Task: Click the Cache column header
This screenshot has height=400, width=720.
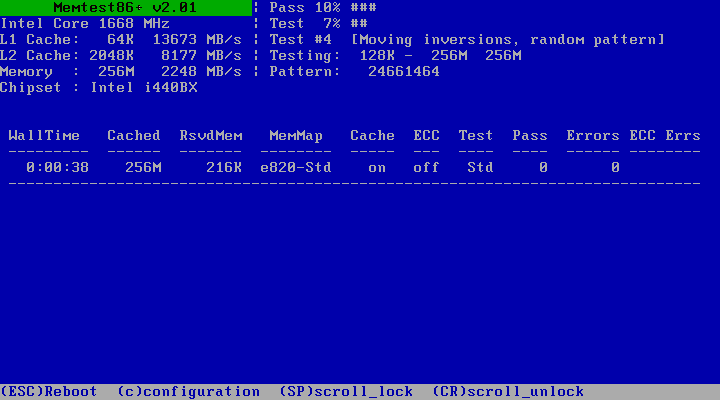Action: (372, 135)
